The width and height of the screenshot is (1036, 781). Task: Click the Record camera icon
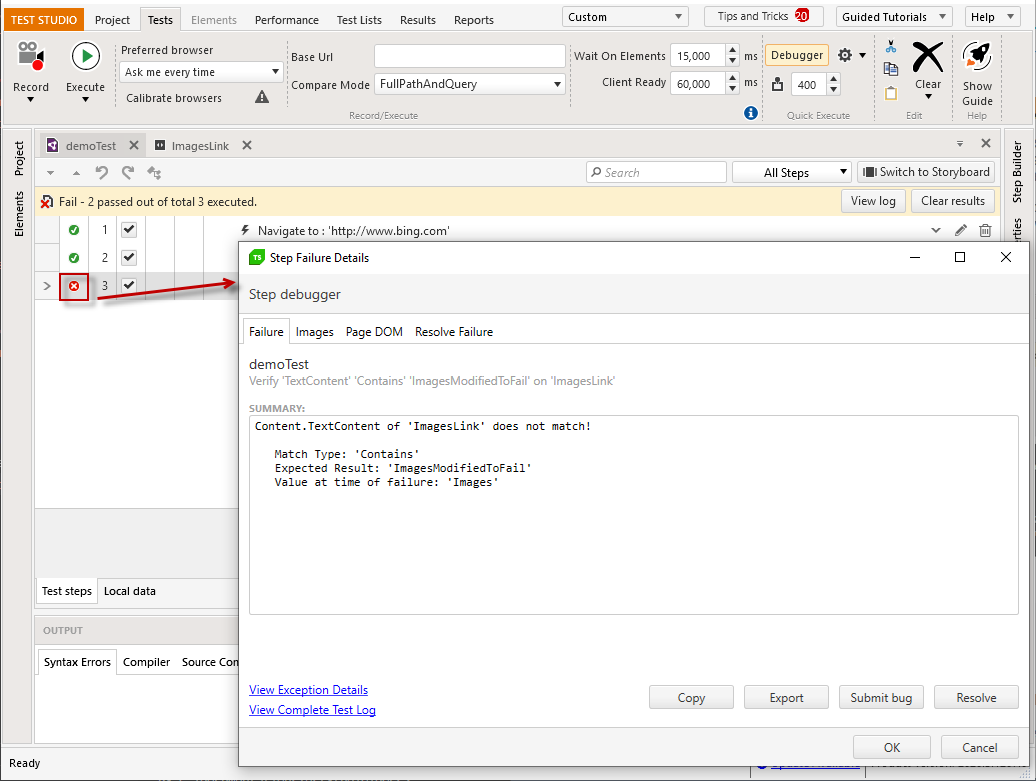click(x=30, y=58)
